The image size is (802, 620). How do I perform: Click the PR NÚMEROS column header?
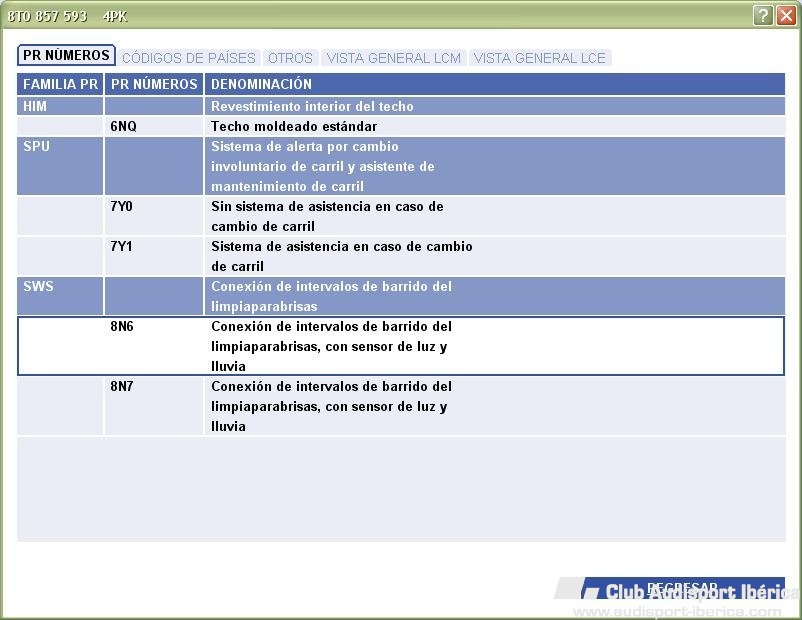point(154,84)
